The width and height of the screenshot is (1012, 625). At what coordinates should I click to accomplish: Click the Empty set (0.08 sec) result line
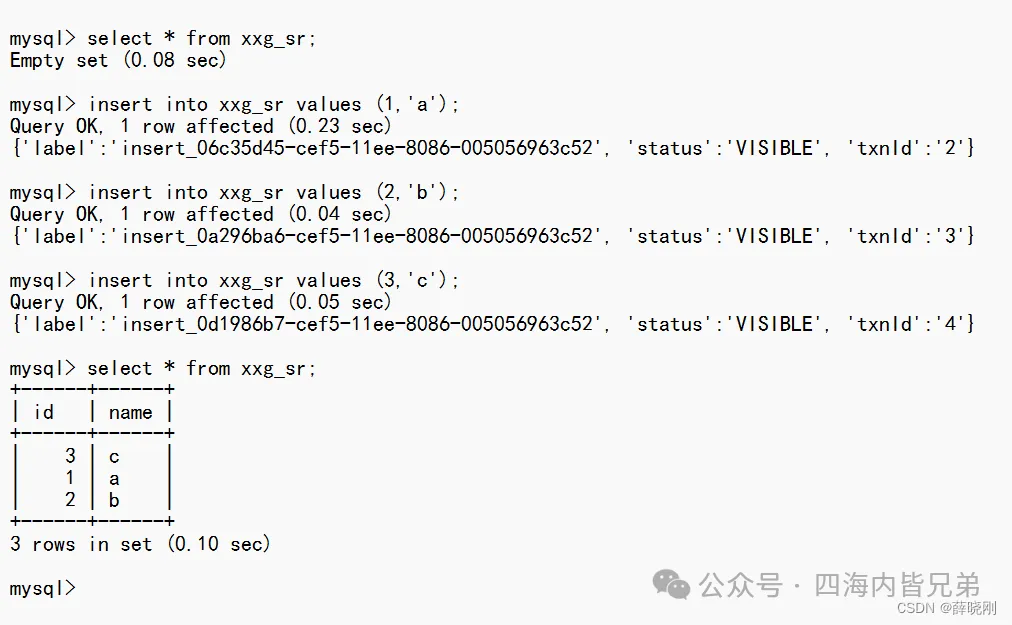(118, 61)
